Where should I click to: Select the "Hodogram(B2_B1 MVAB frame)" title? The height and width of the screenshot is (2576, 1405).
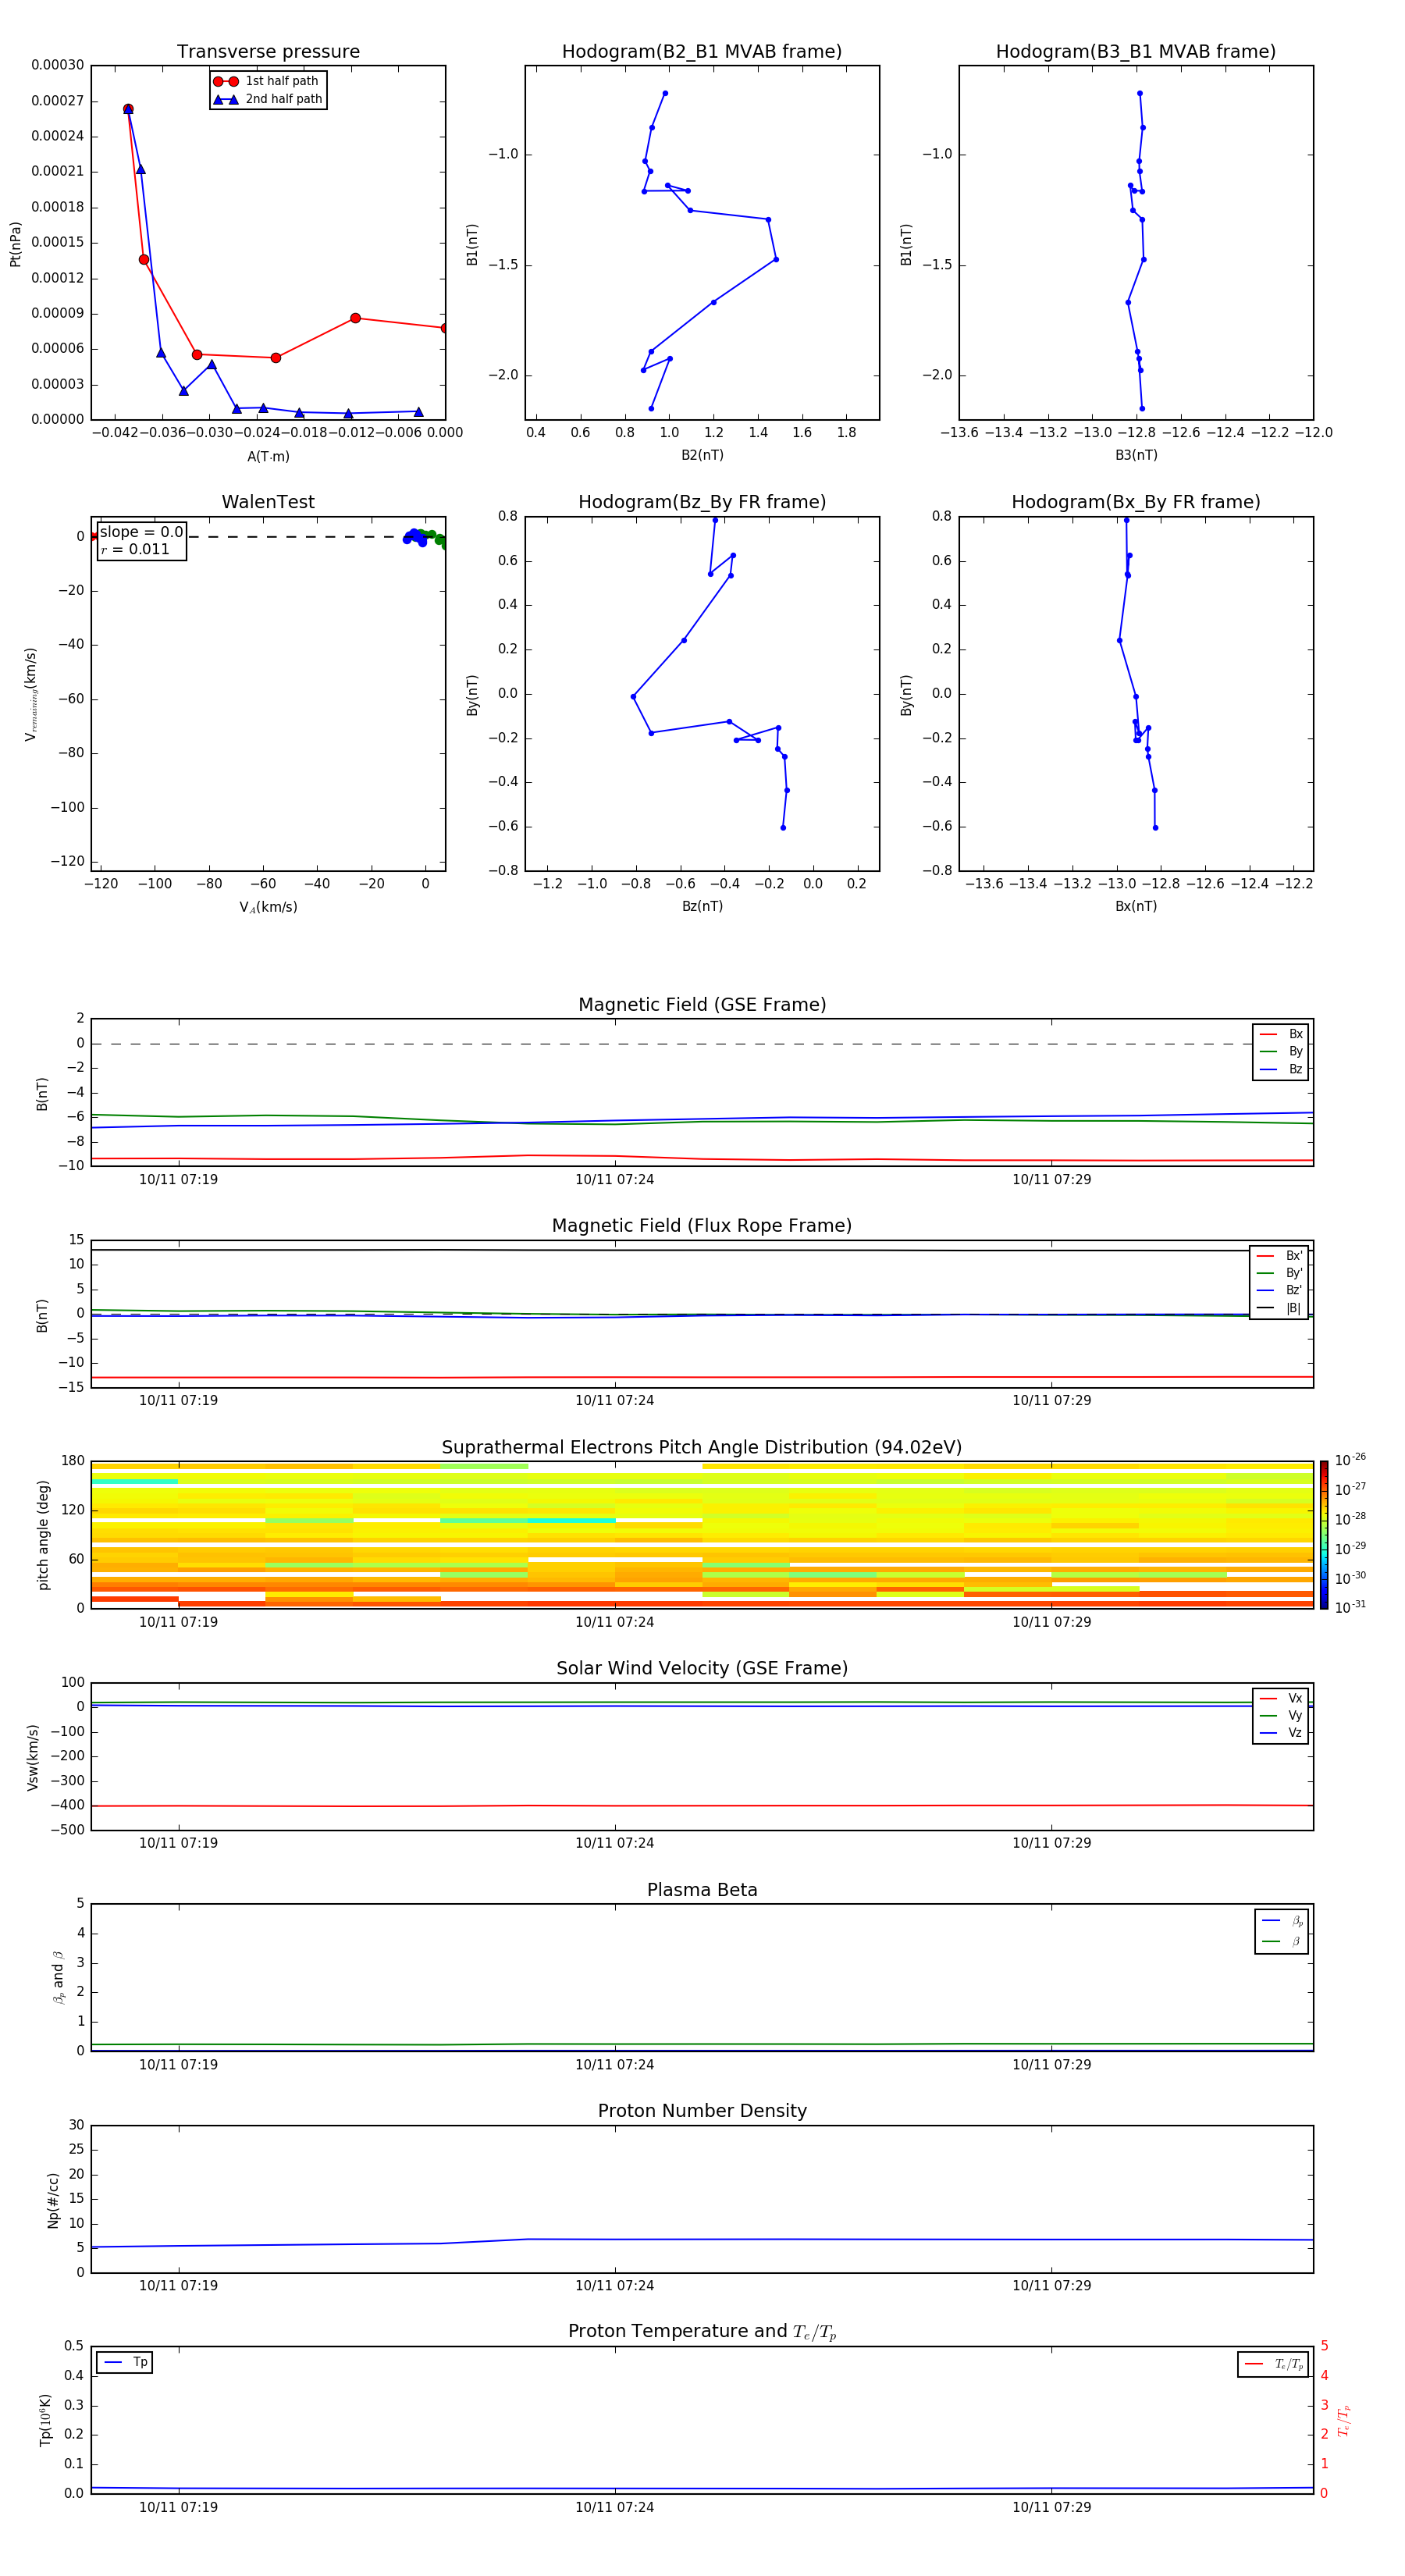click(x=702, y=52)
